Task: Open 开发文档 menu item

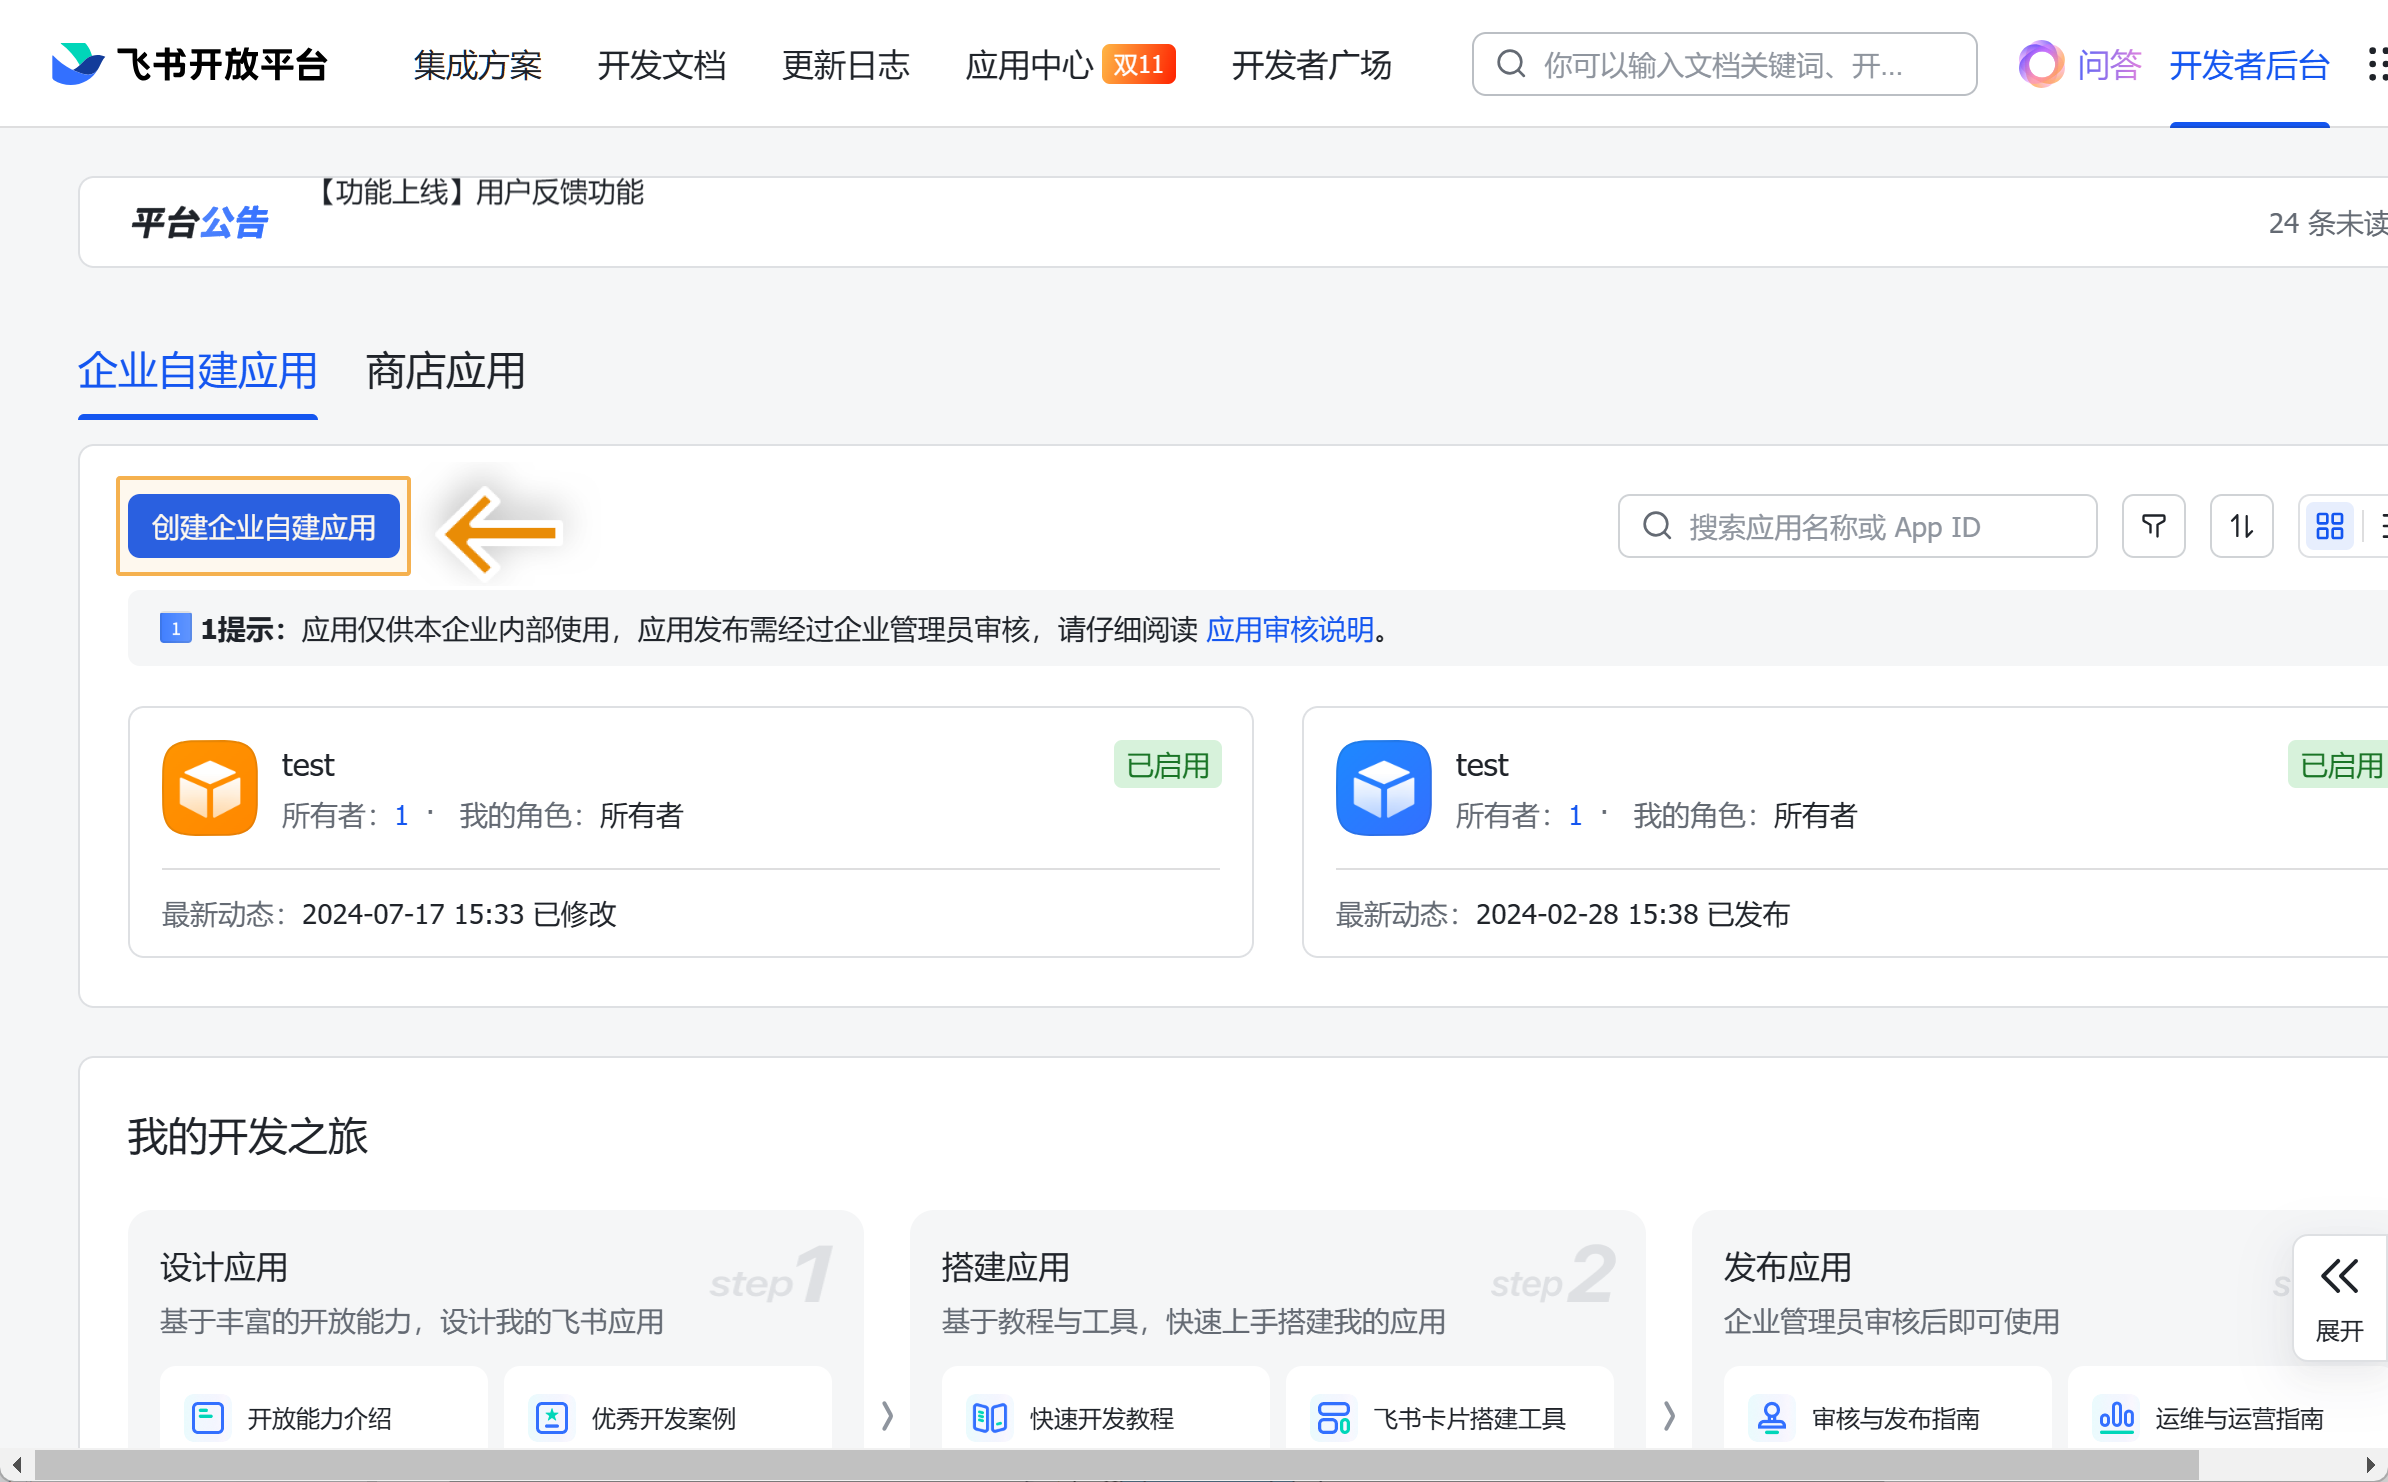Action: tap(661, 65)
